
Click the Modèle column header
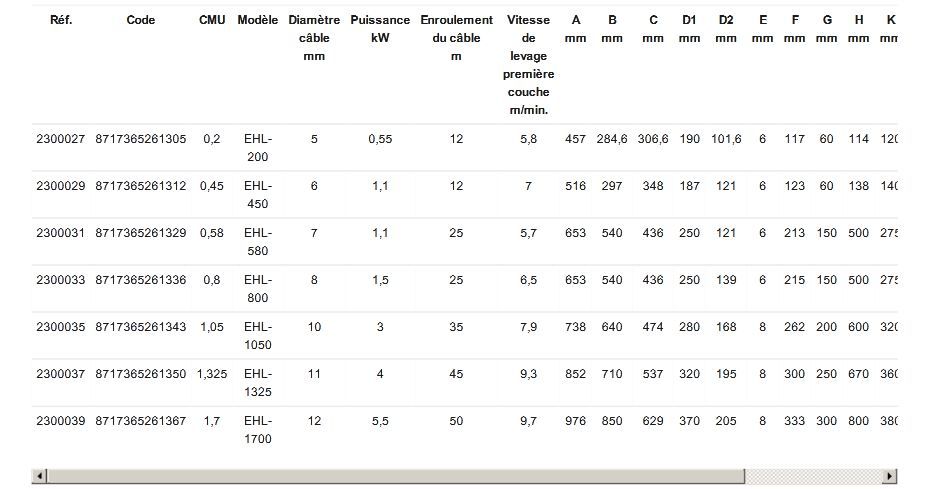[x=258, y=20]
